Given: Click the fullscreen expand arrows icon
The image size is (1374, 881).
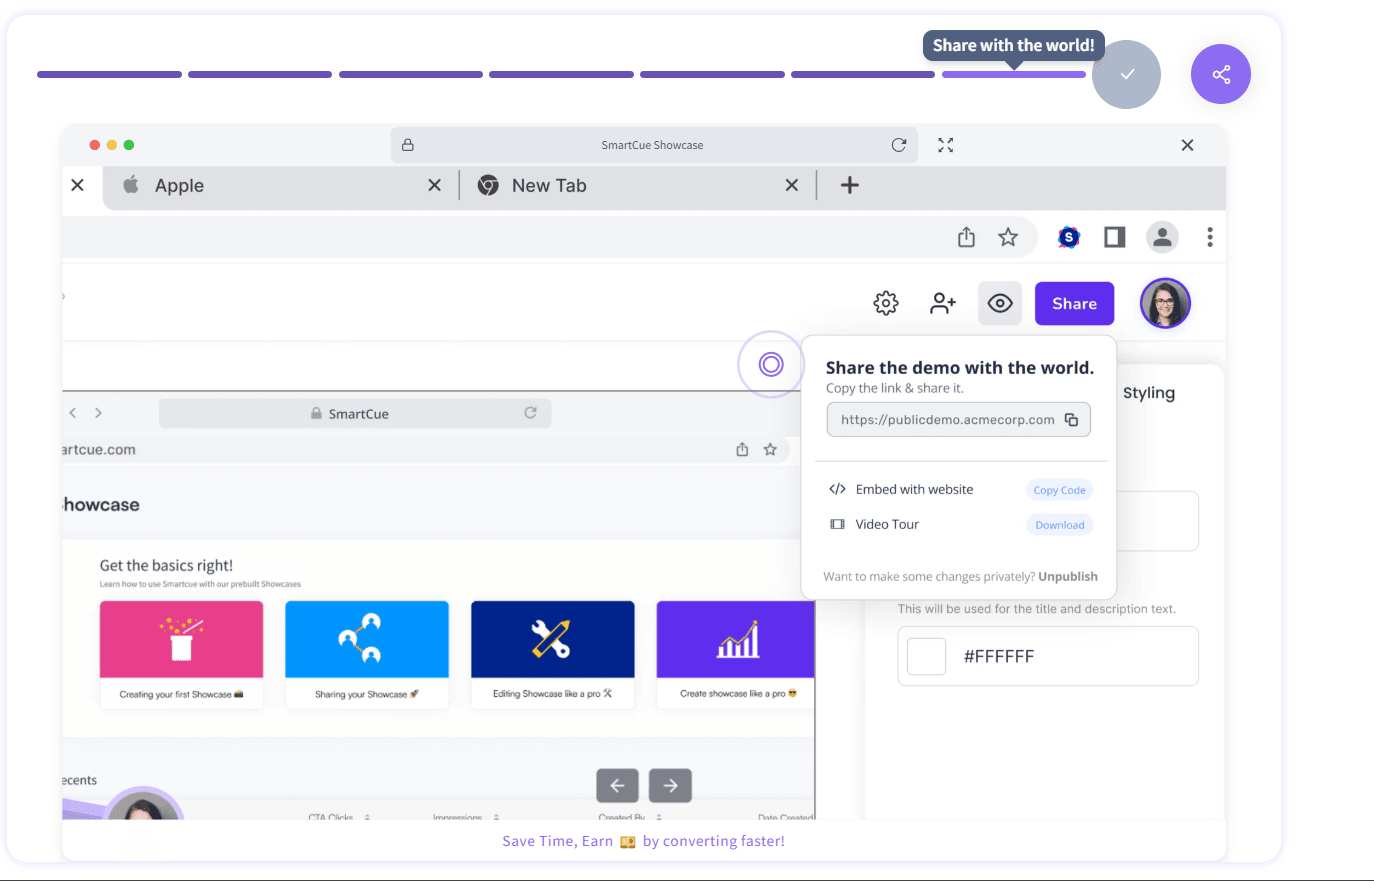Looking at the screenshot, I should tap(945, 145).
